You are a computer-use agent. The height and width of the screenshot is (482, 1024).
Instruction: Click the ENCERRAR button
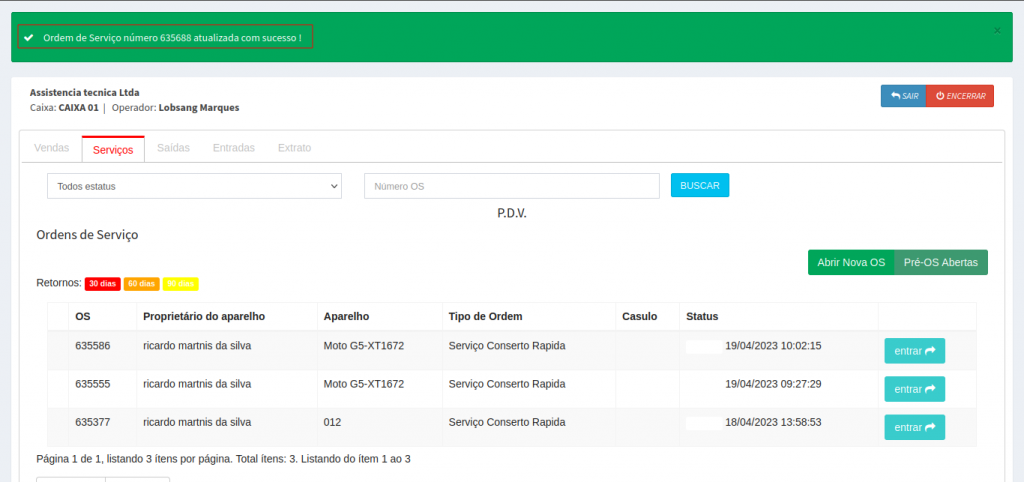tap(960, 96)
